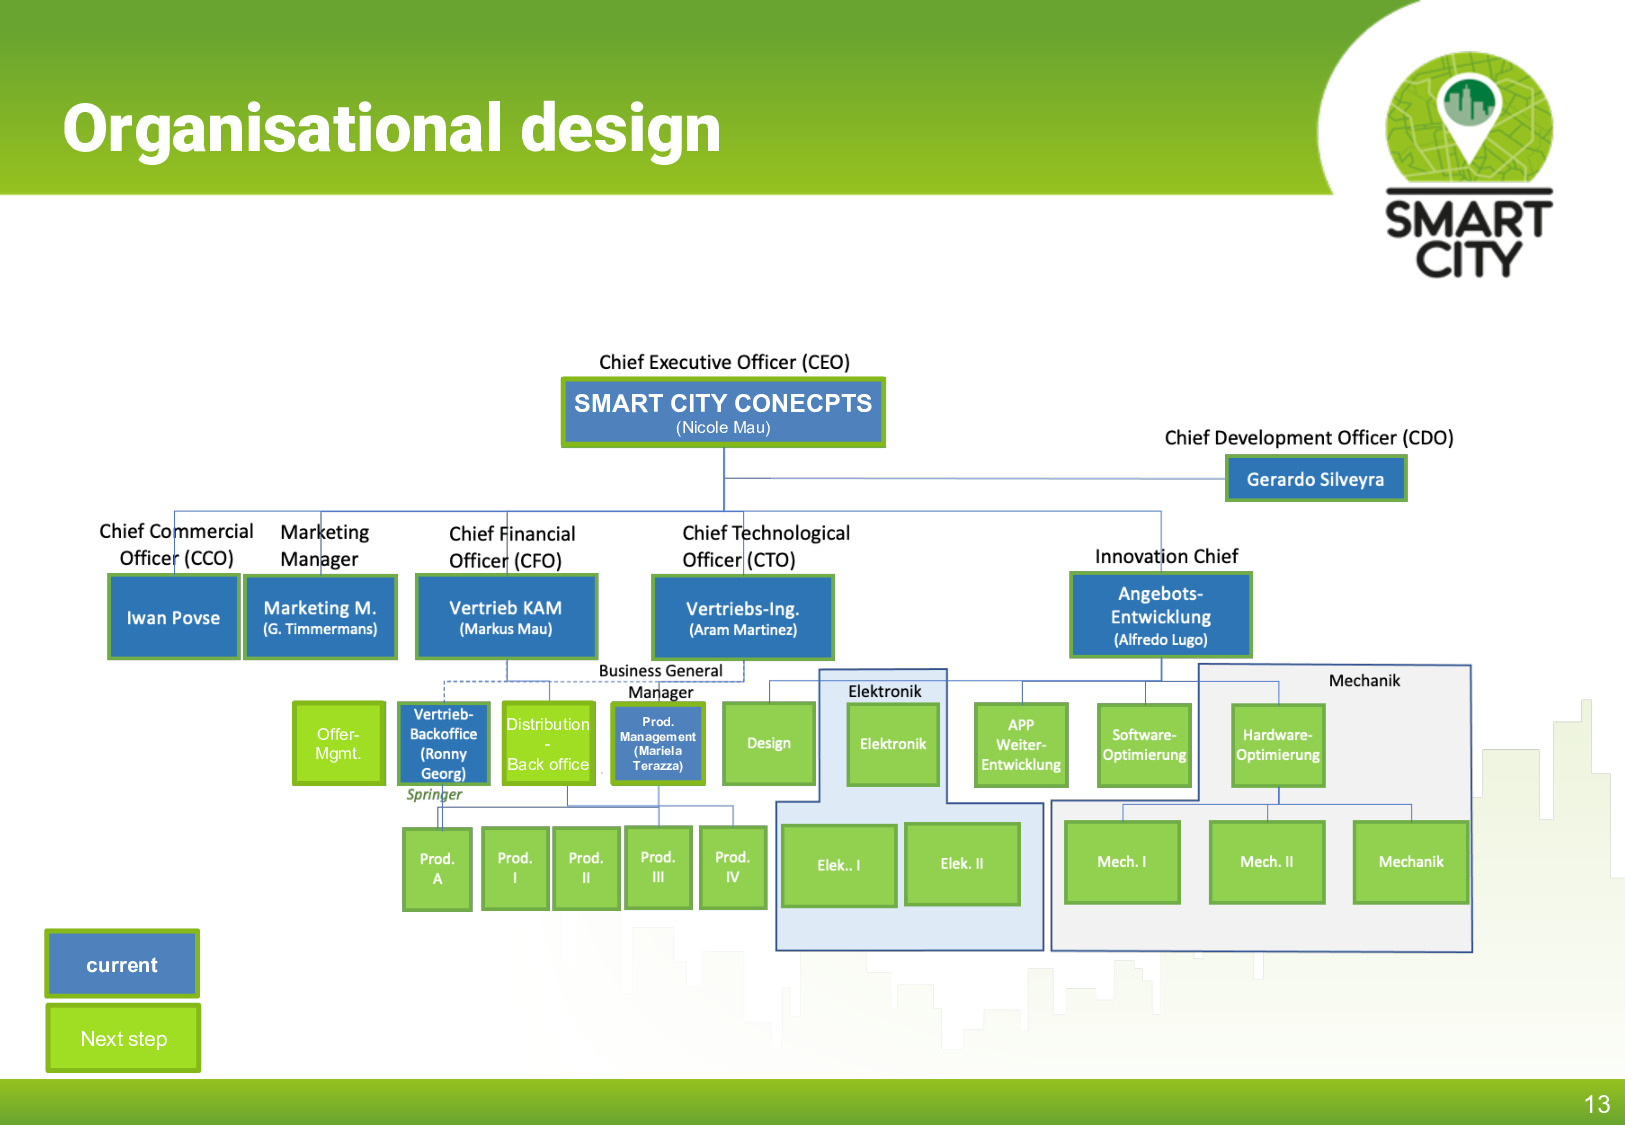Click the green "Next step" legend swatch
1625x1125 pixels.
pos(123,1038)
